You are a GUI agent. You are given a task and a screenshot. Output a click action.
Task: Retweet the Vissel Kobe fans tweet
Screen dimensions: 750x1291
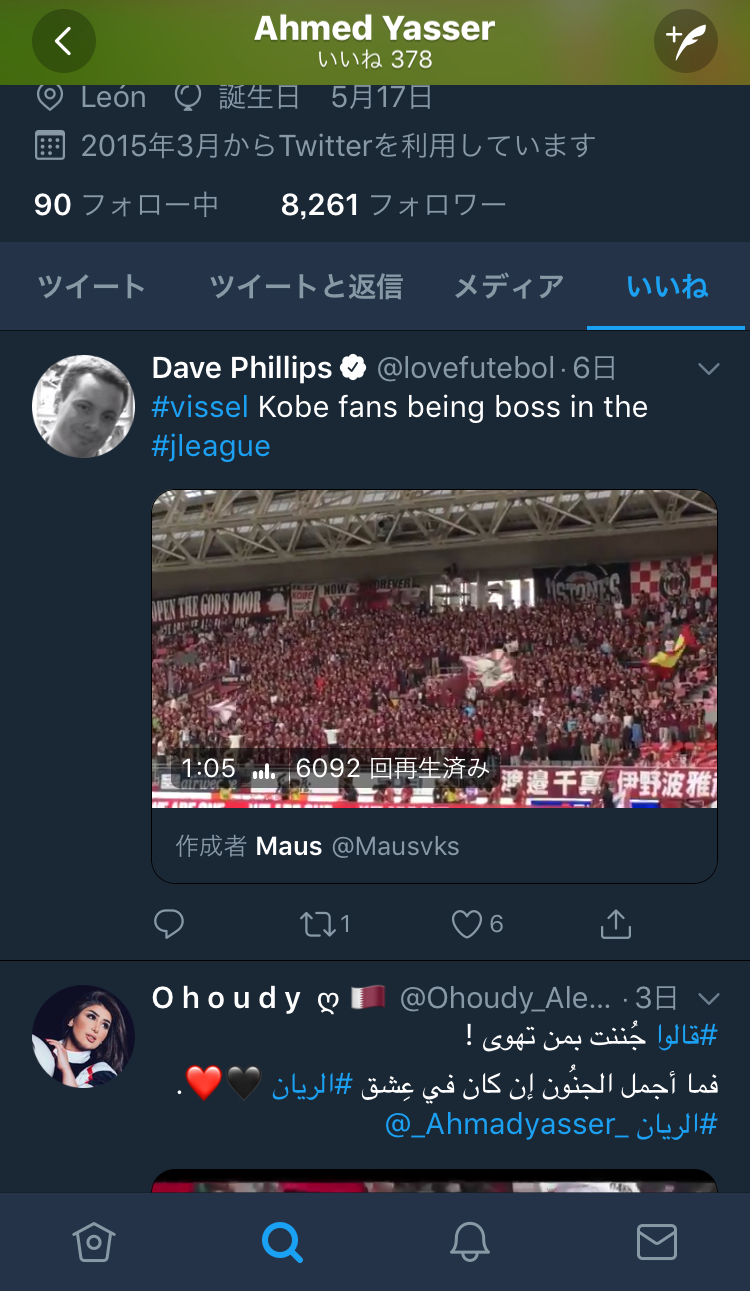(320, 924)
